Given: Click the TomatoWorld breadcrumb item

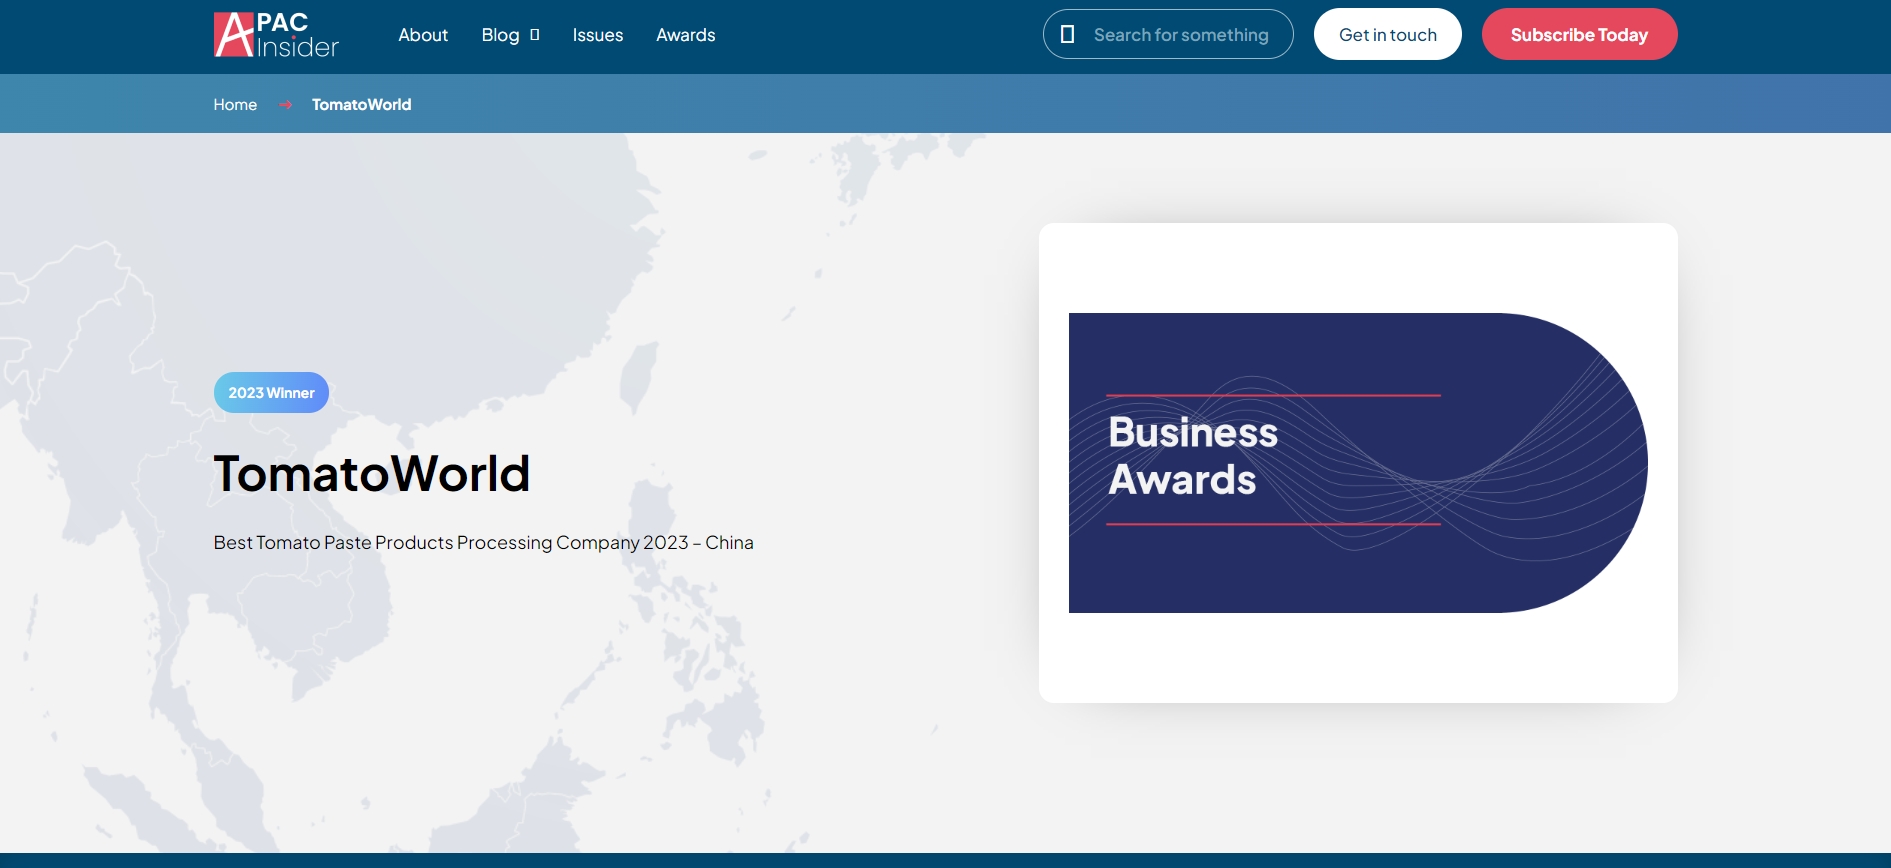Looking at the screenshot, I should (362, 104).
